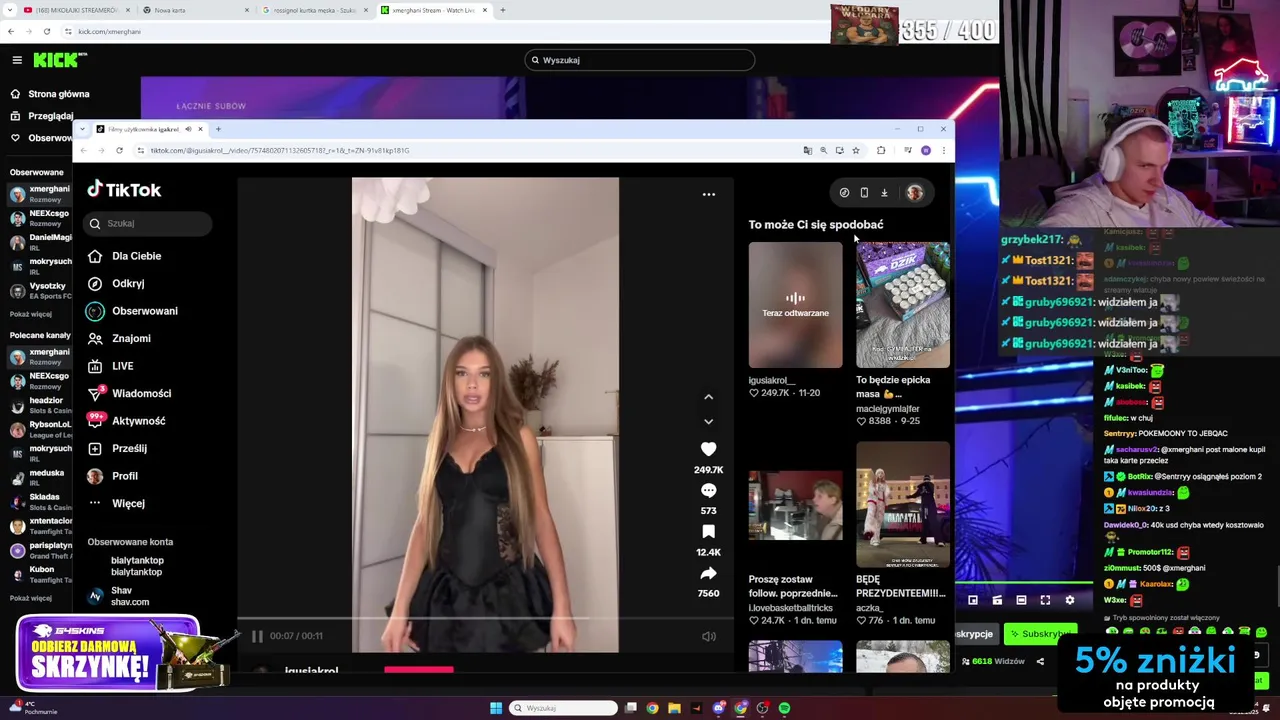Bookmark the video (12.4K saves)
This screenshot has width=1280, height=720.
point(708,532)
